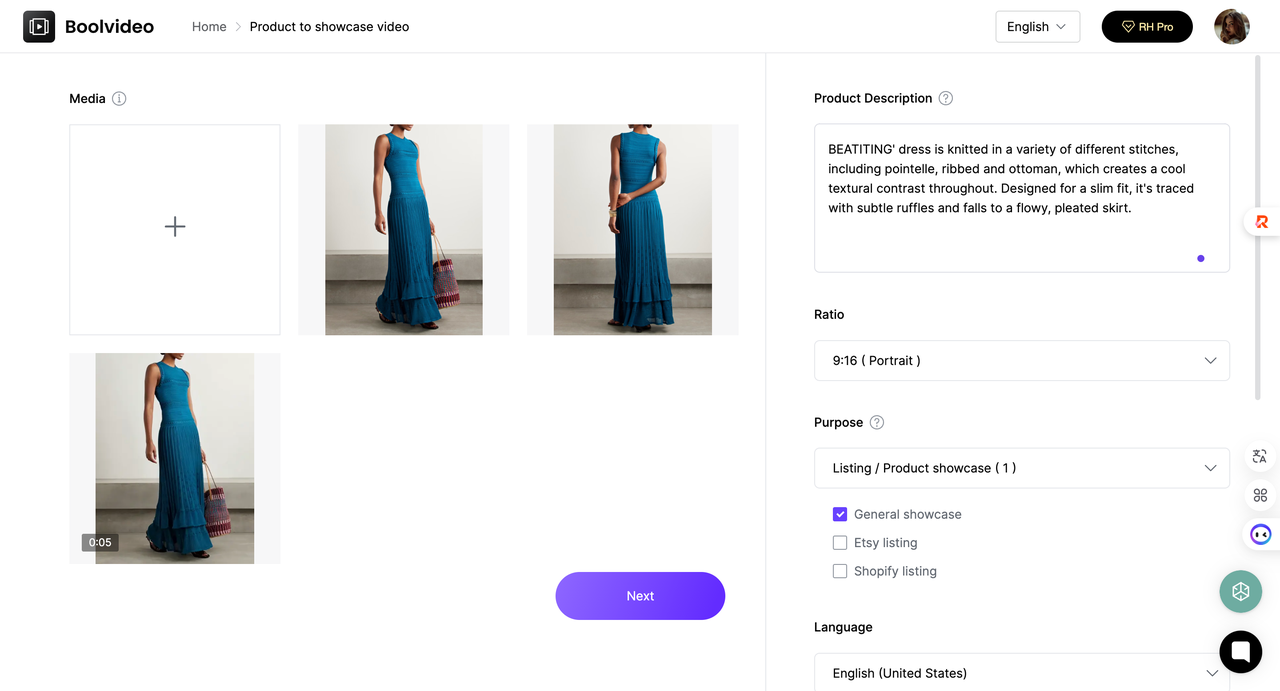Viewport: 1280px width, 691px height.
Task: Expand the Listing / Product showcase dropdown
Action: (x=1022, y=468)
